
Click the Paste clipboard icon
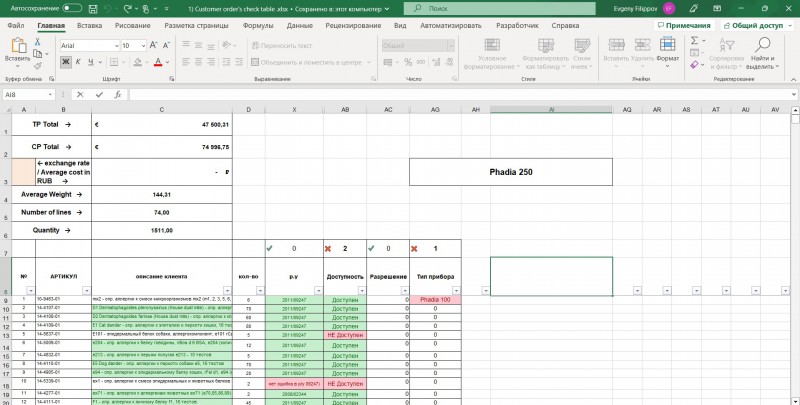(x=18, y=46)
